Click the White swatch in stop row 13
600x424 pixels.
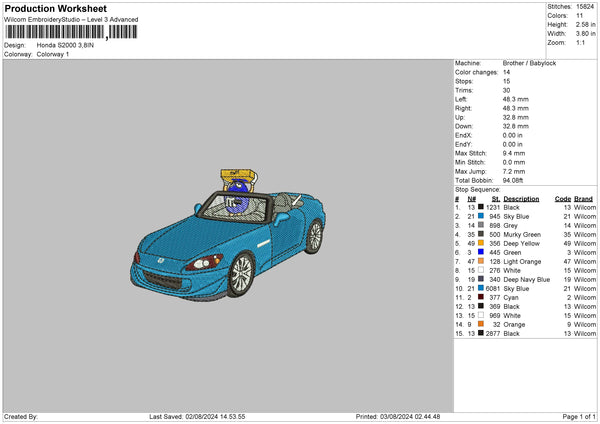[x=481, y=315]
